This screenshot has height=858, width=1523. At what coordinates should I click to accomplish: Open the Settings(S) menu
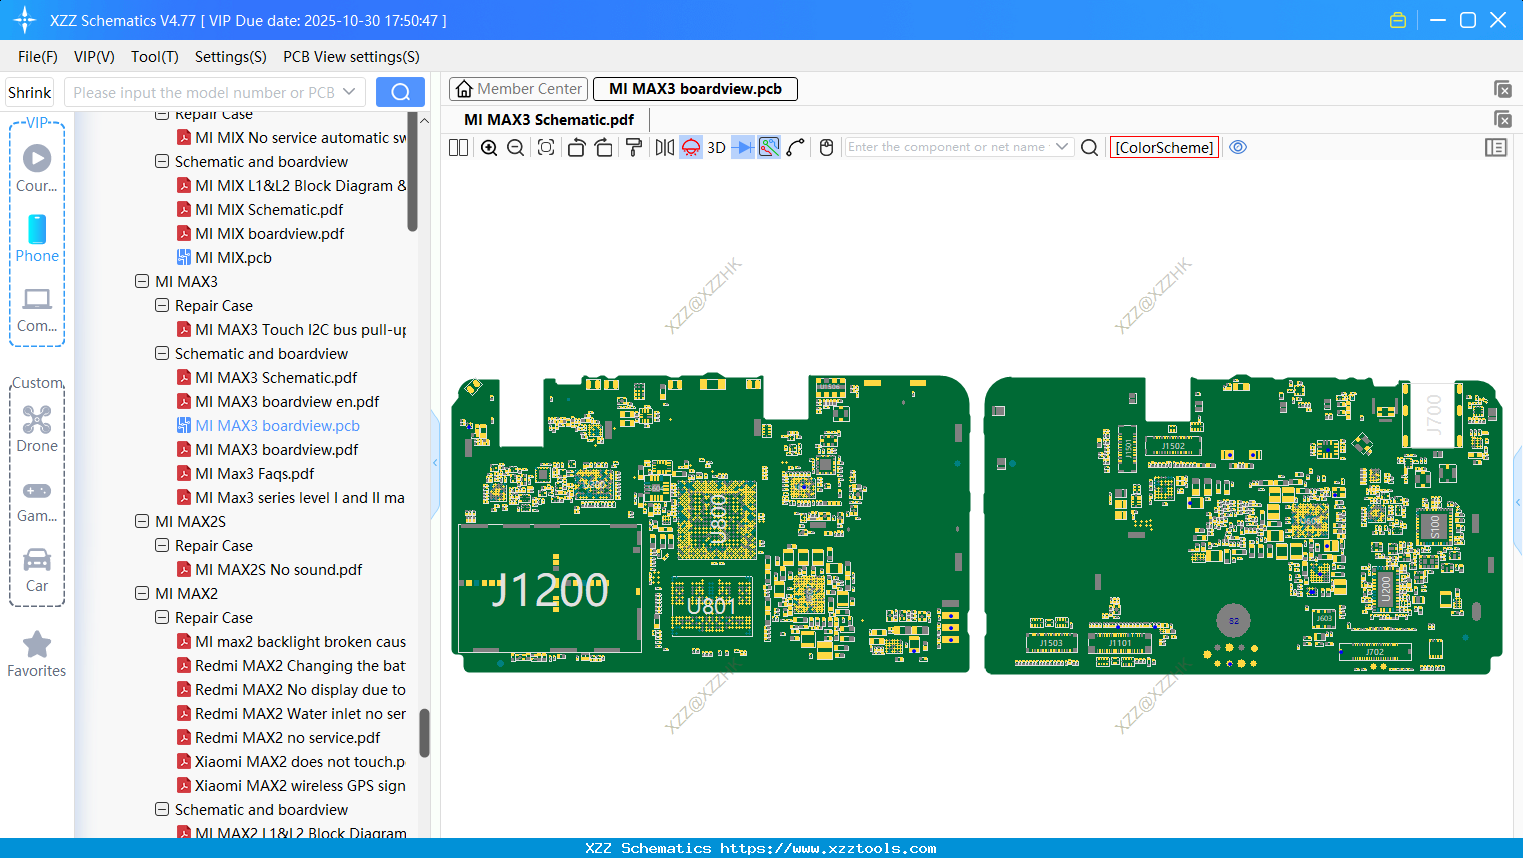(x=231, y=57)
